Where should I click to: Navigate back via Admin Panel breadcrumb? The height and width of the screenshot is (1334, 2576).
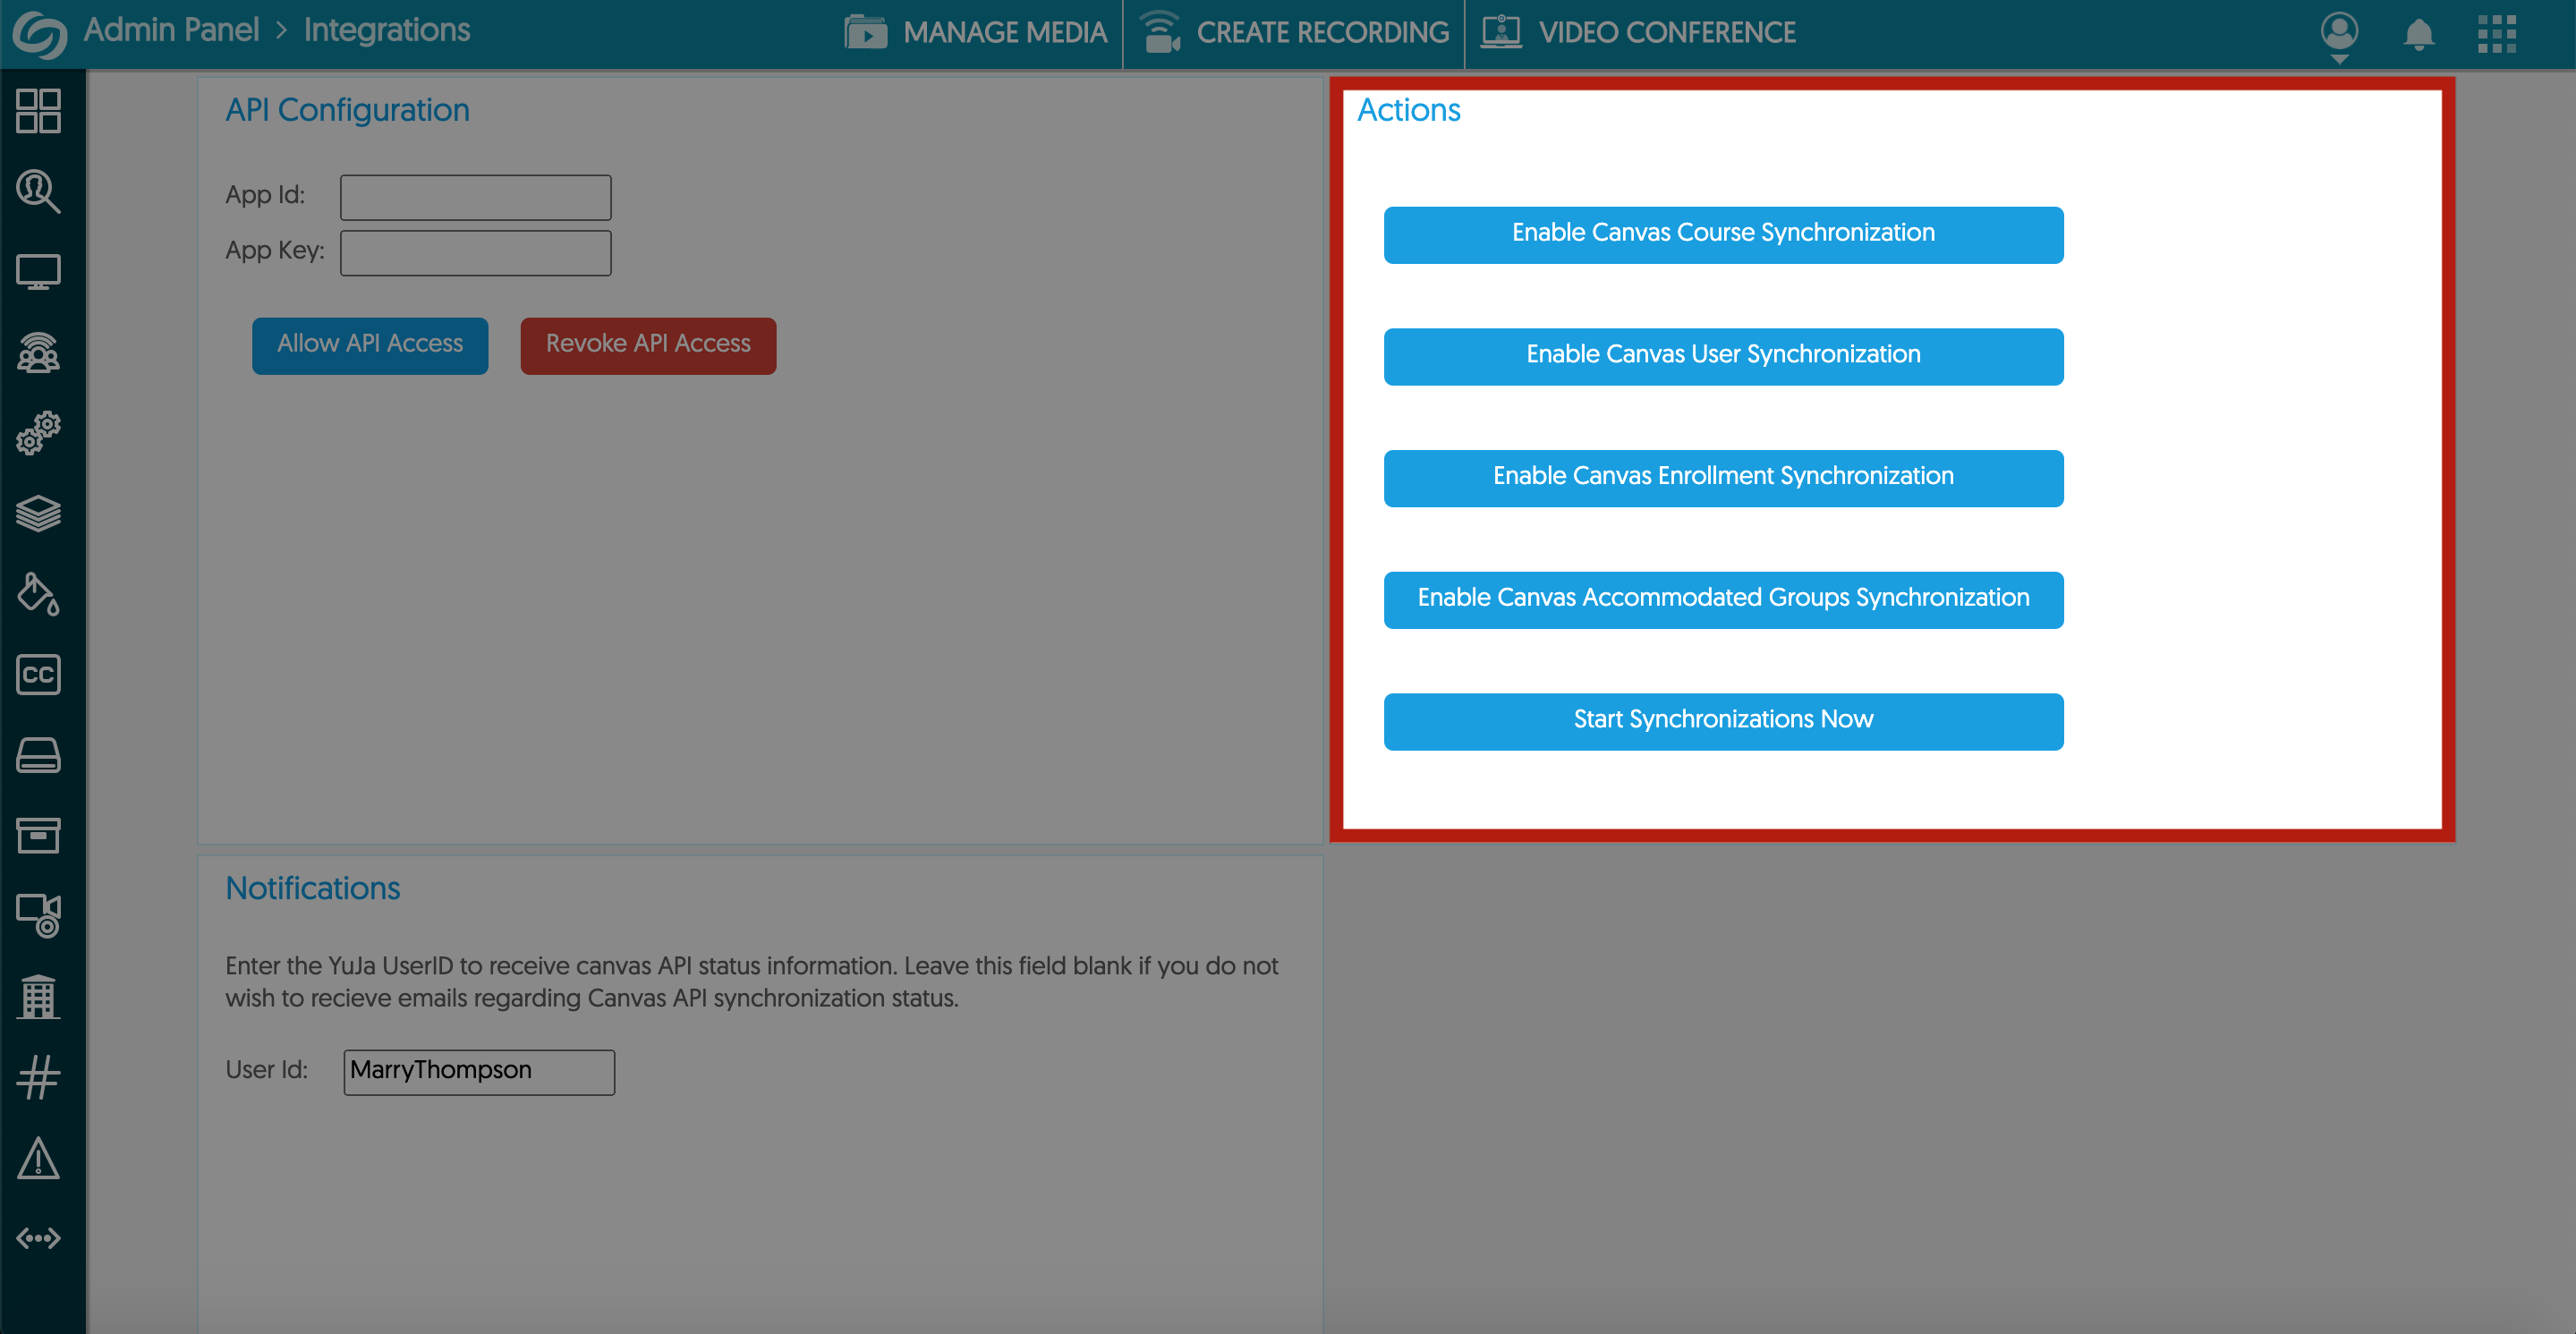pyautogui.click(x=169, y=30)
